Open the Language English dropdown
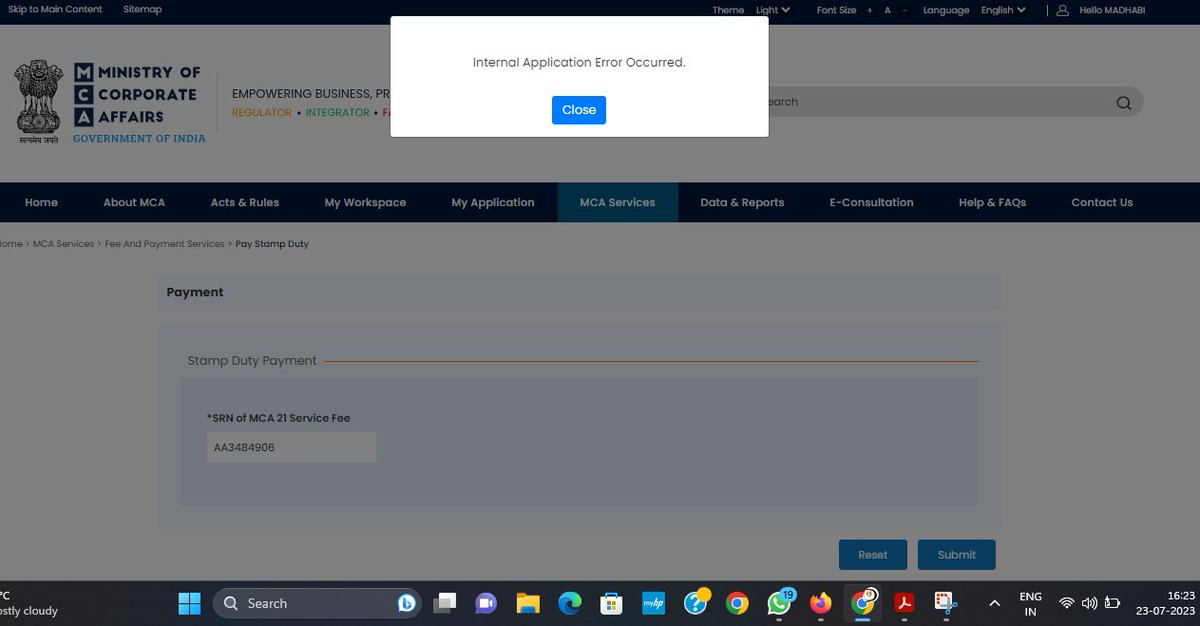The height and width of the screenshot is (626, 1200). click(1003, 10)
